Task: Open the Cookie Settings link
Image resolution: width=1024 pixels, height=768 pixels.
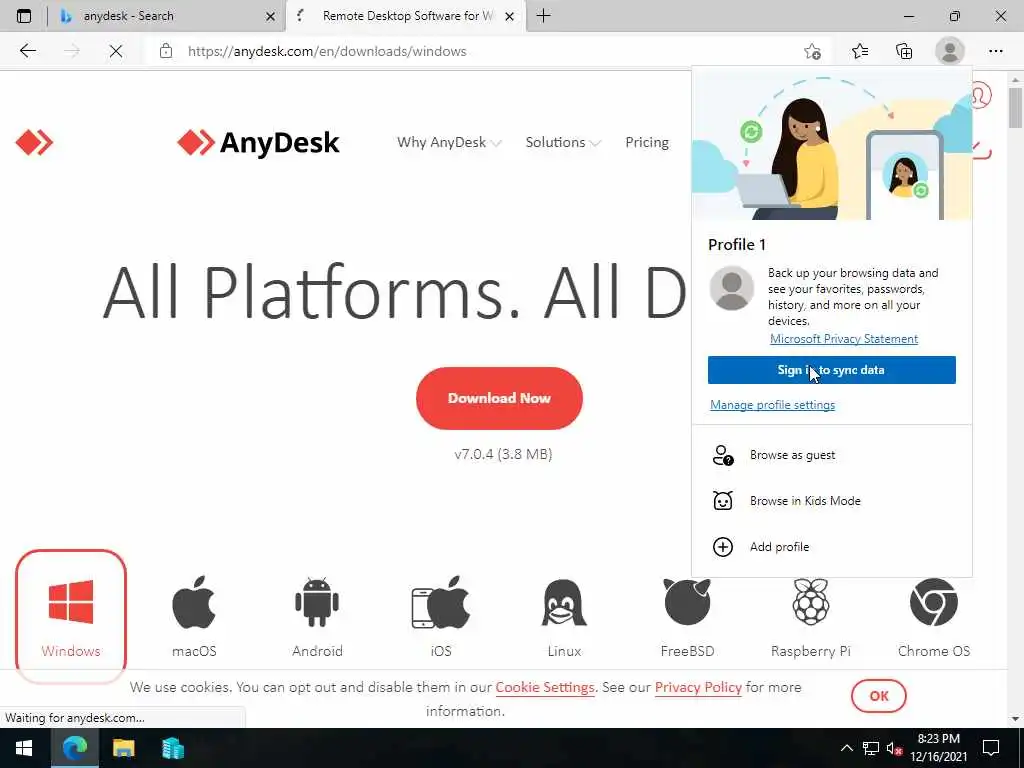Action: tap(545, 687)
